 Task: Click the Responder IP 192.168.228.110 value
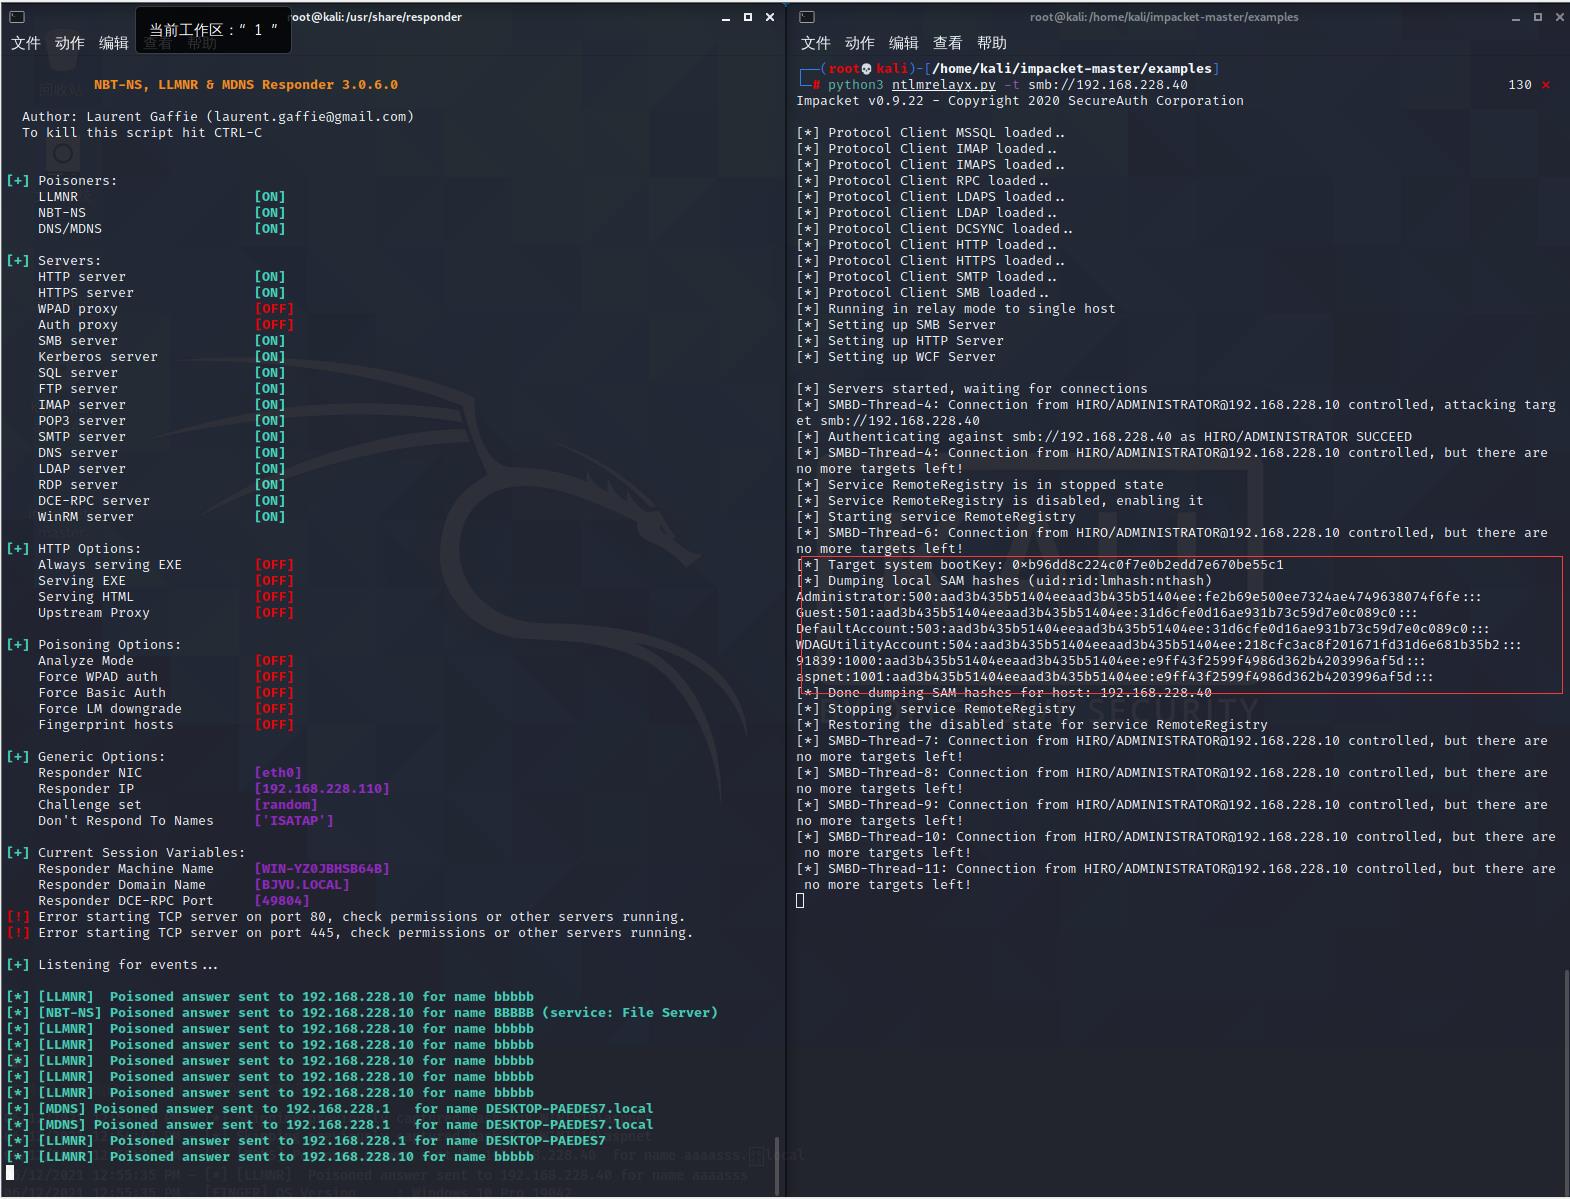322,789
